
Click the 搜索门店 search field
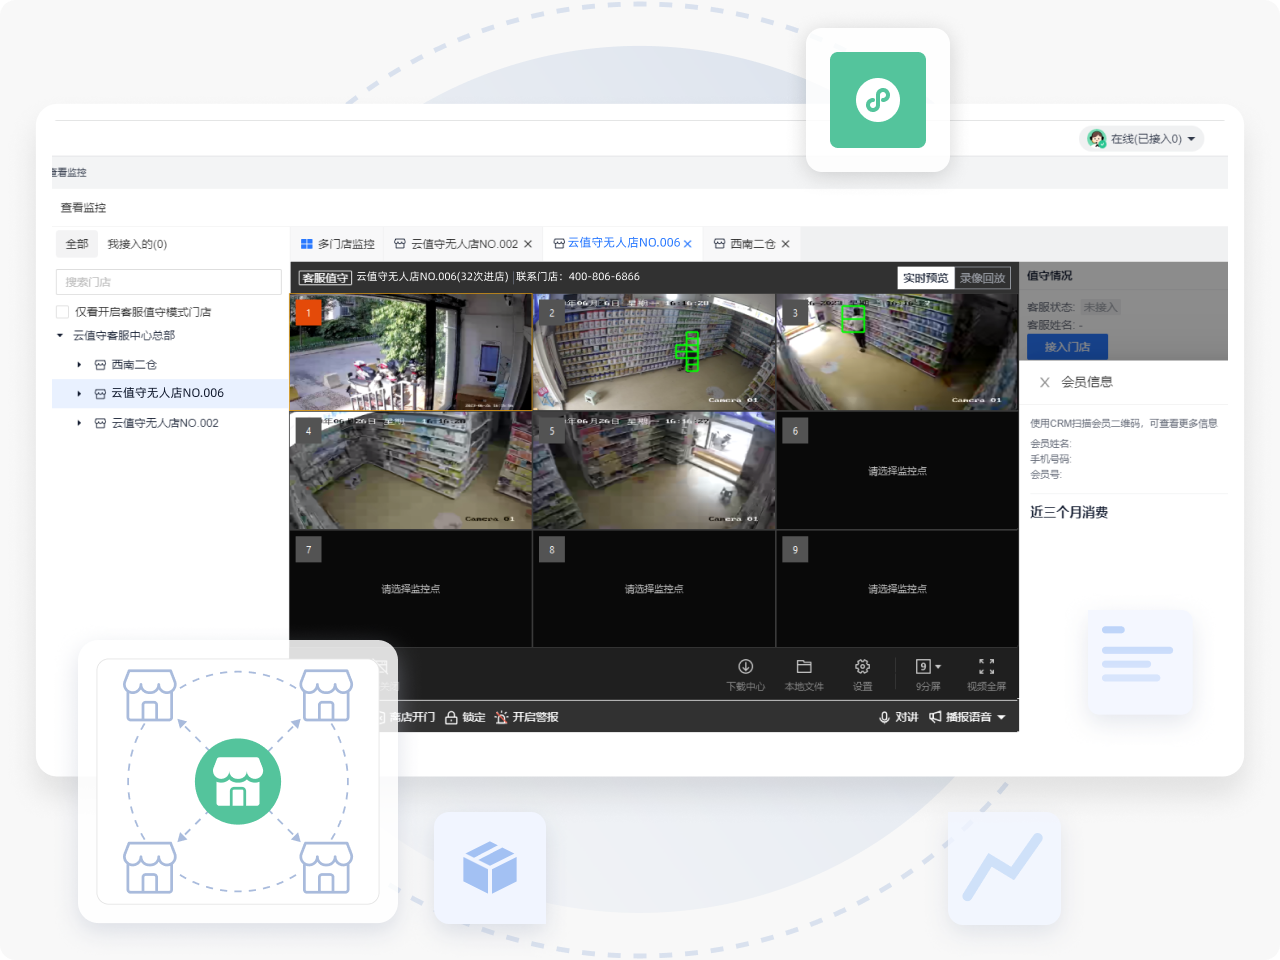click(x=168, y=282)
